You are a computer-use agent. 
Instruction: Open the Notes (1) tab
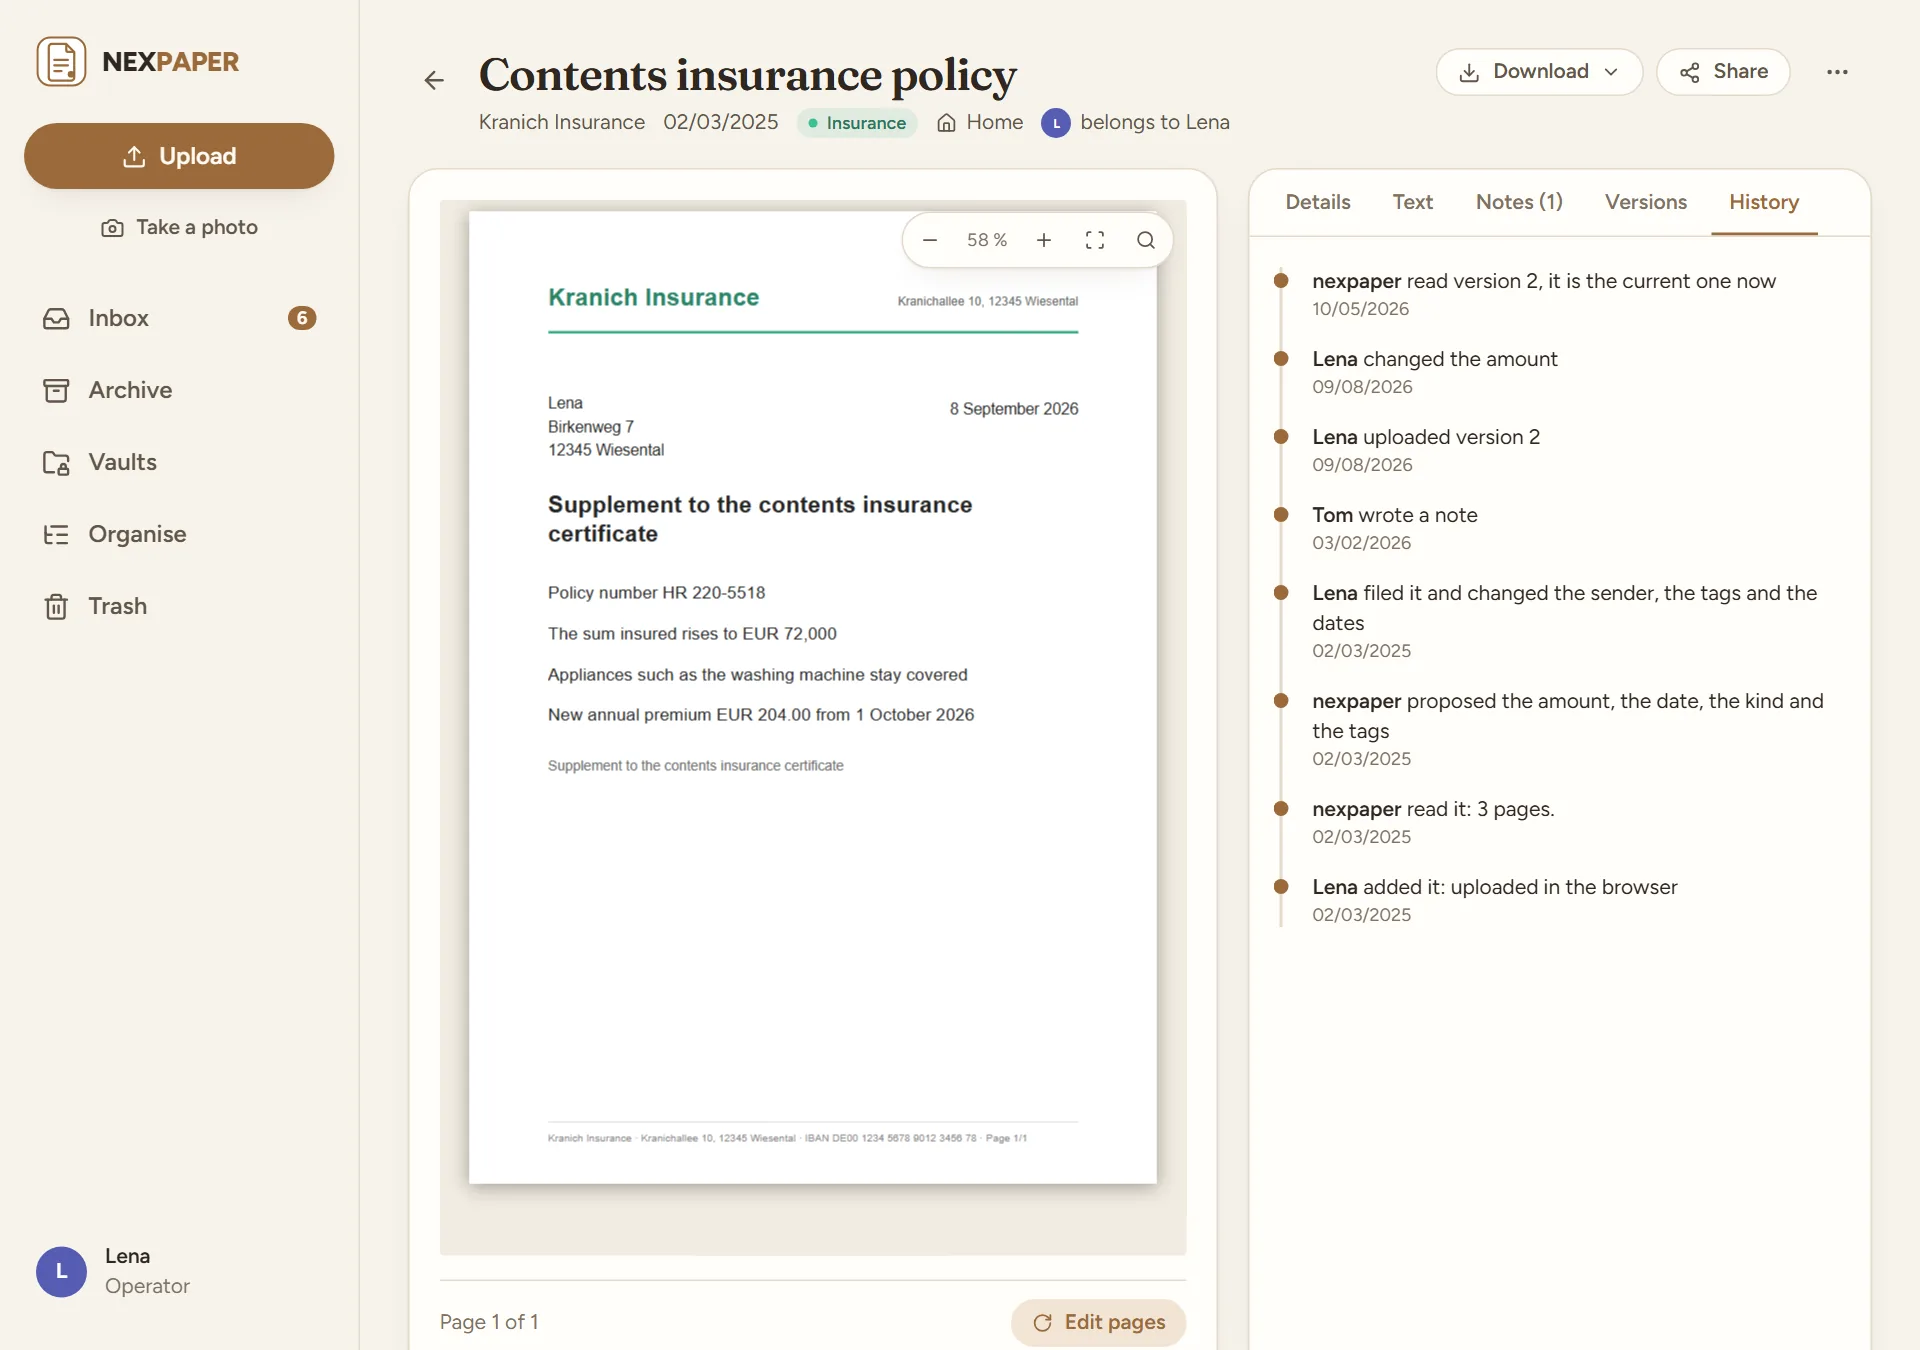[1519, 202]
